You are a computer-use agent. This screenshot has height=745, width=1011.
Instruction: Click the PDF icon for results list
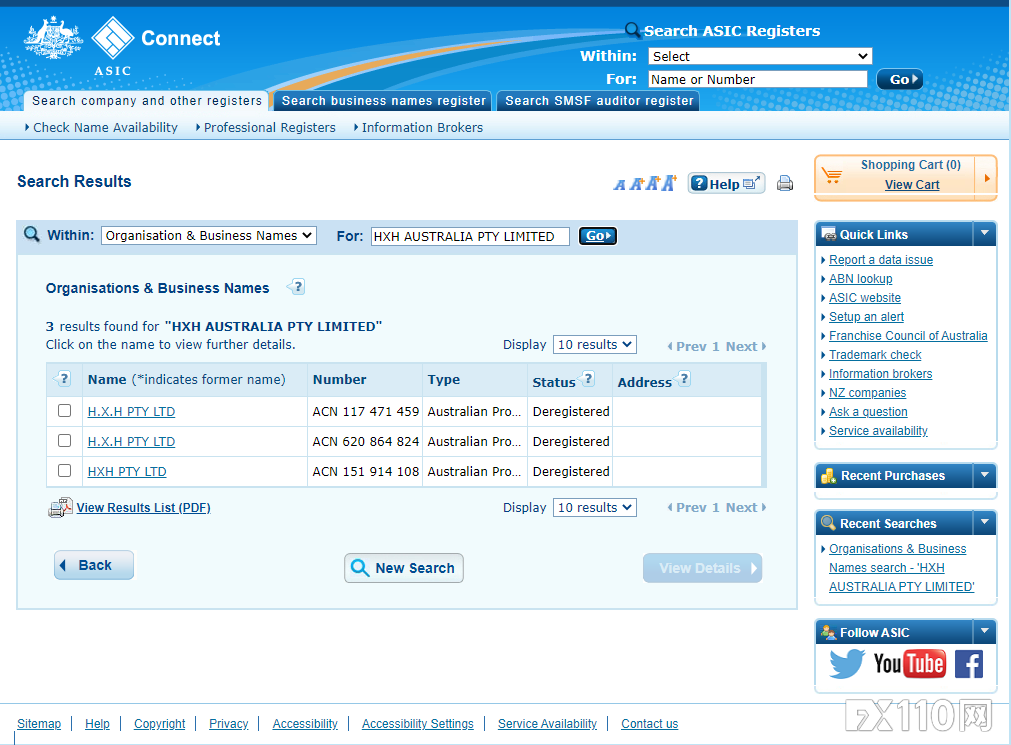click(x=60, y=508)
